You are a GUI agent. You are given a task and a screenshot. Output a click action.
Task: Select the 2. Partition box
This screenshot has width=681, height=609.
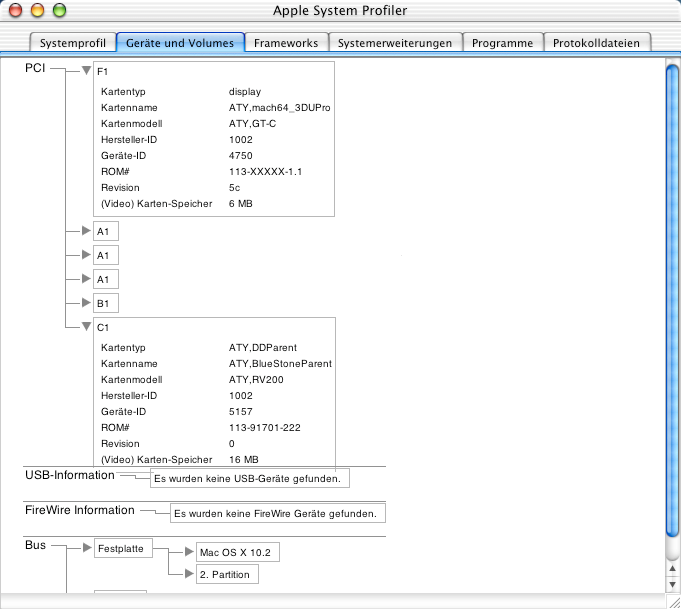click(227, 574)
